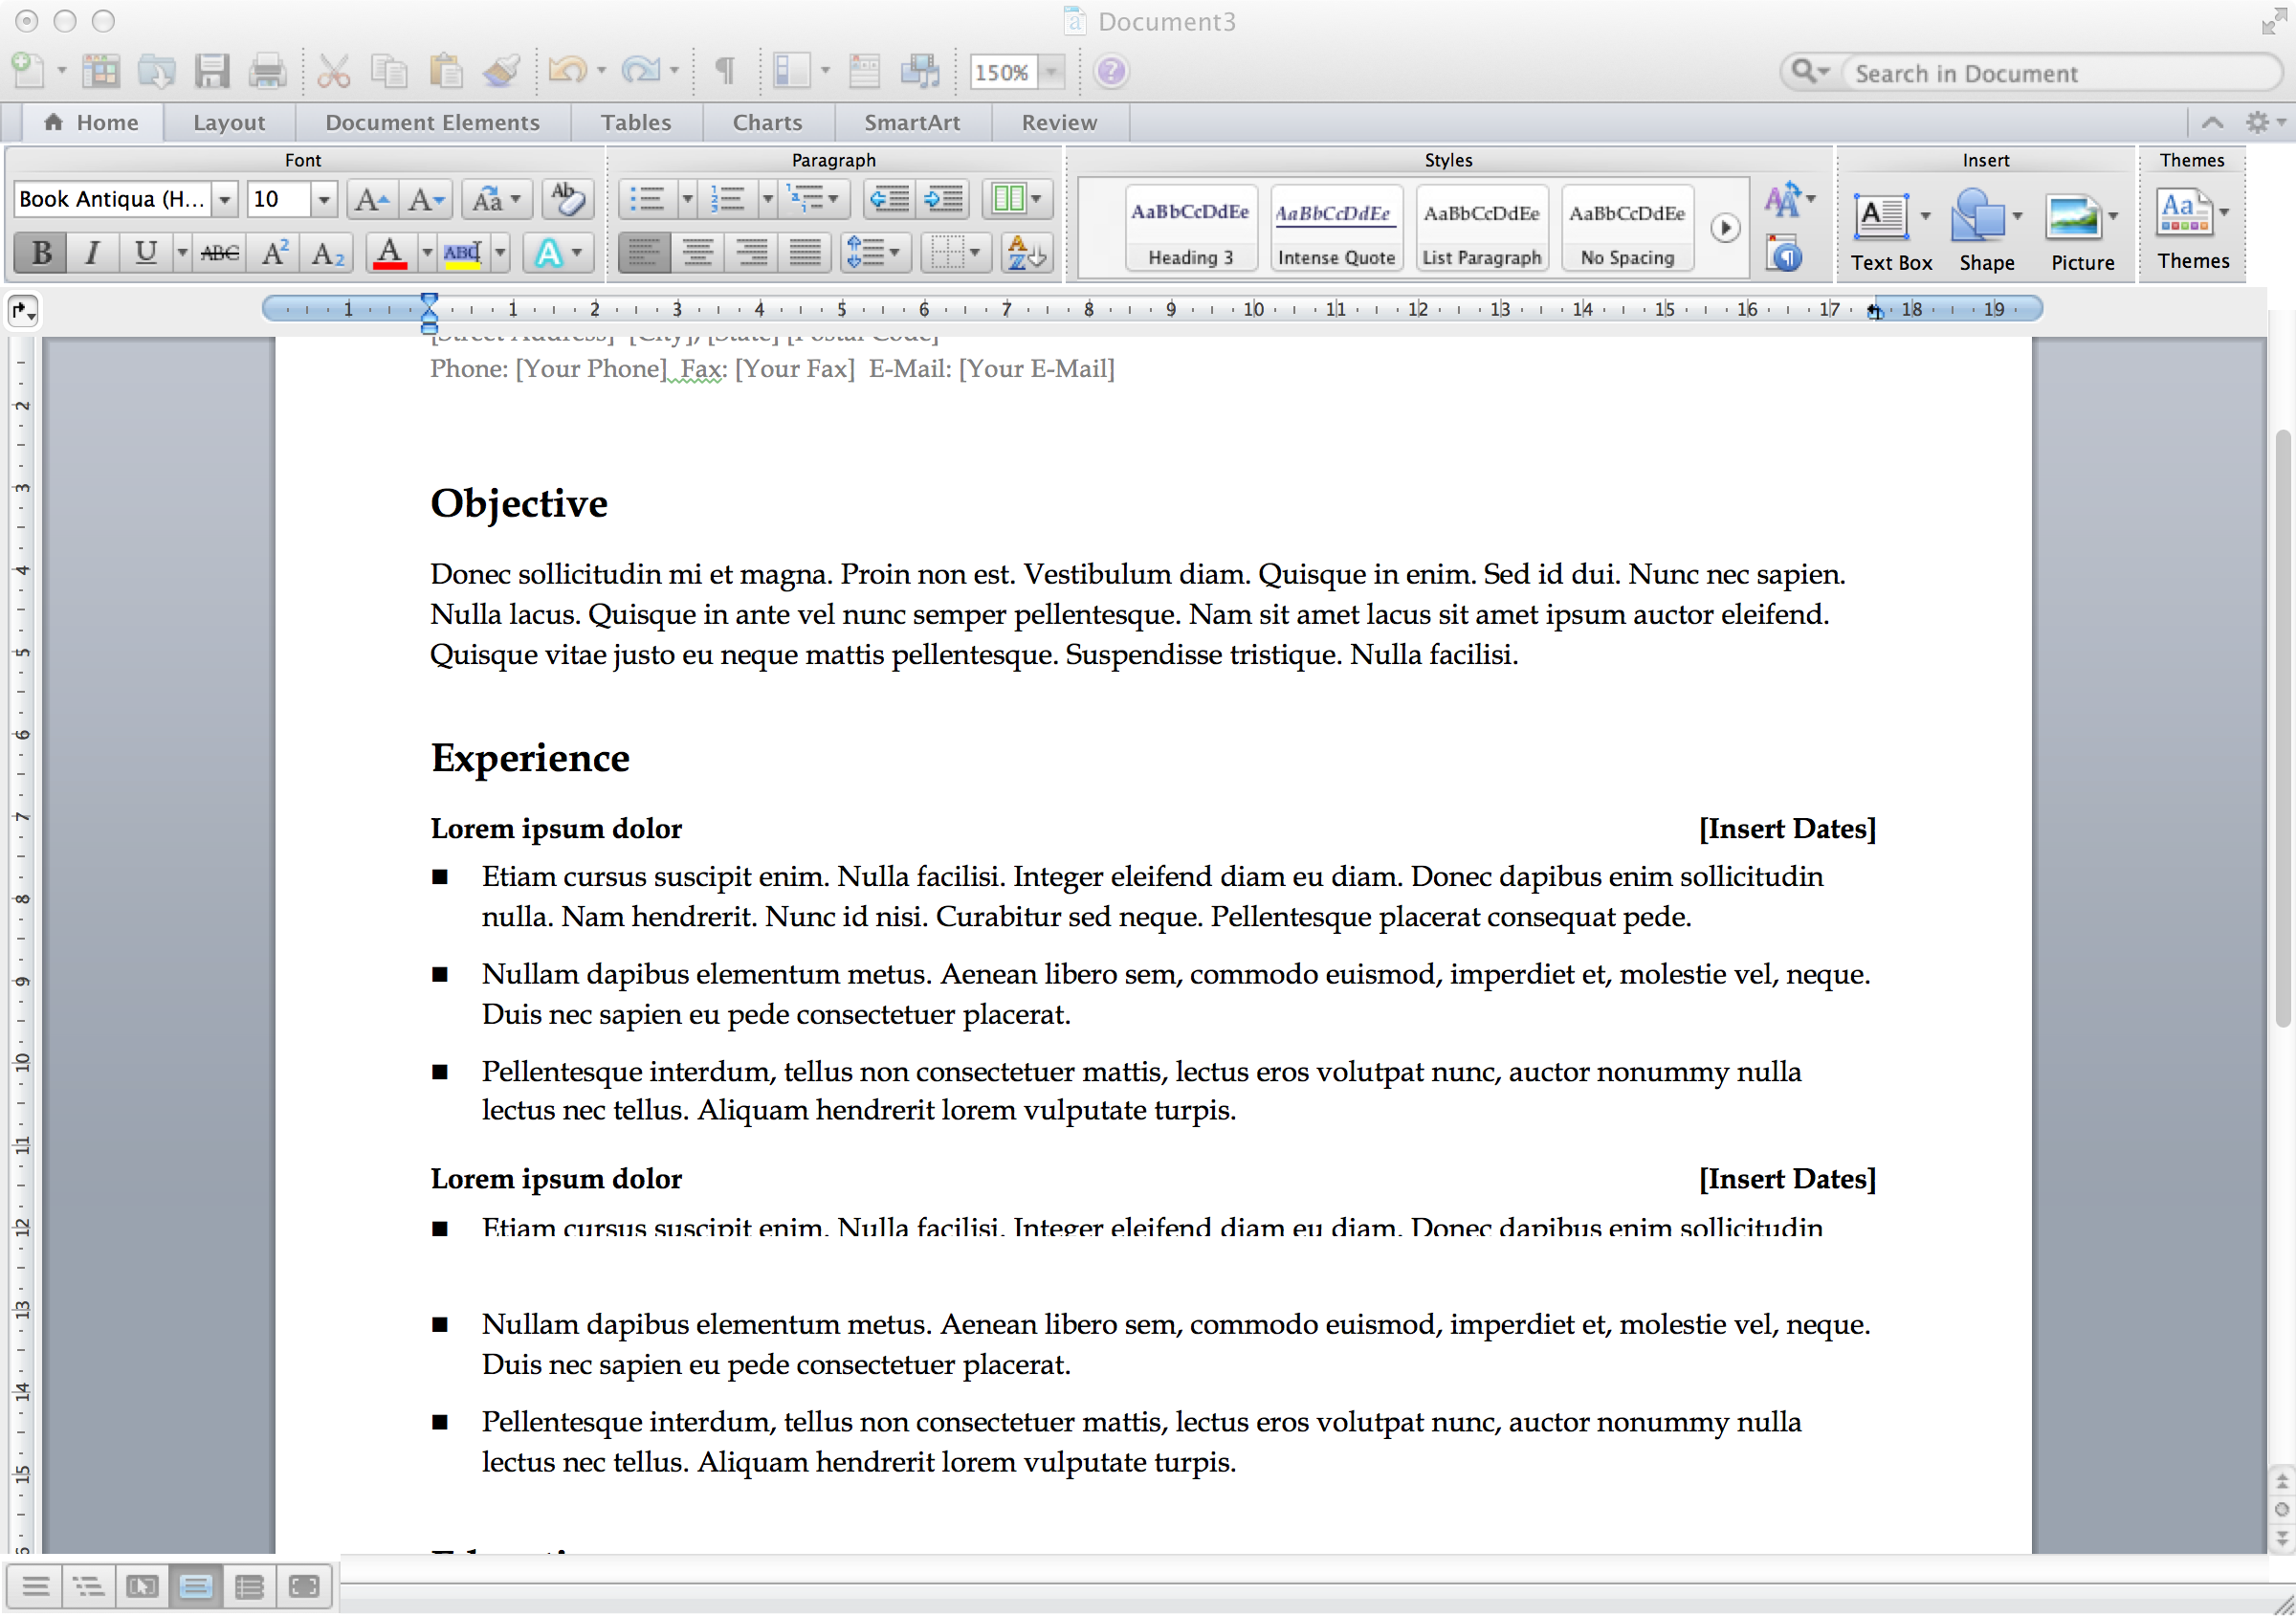The width and height of the screenshot is (2296, 1617).
Task: Click the first line indent ruler marker
Action: 429,300
